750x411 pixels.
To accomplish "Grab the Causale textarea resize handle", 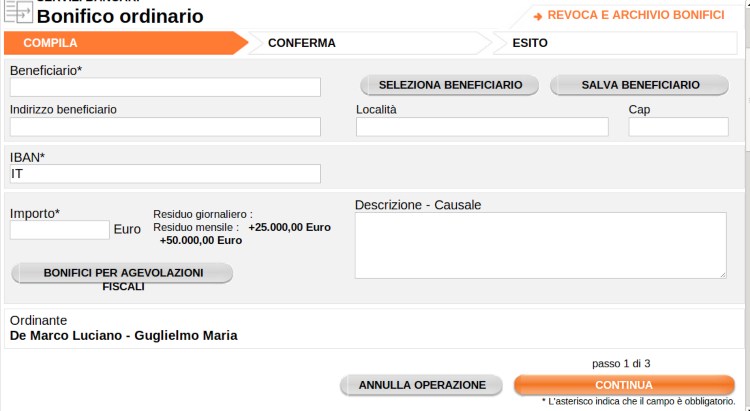I will pos(722,273).
